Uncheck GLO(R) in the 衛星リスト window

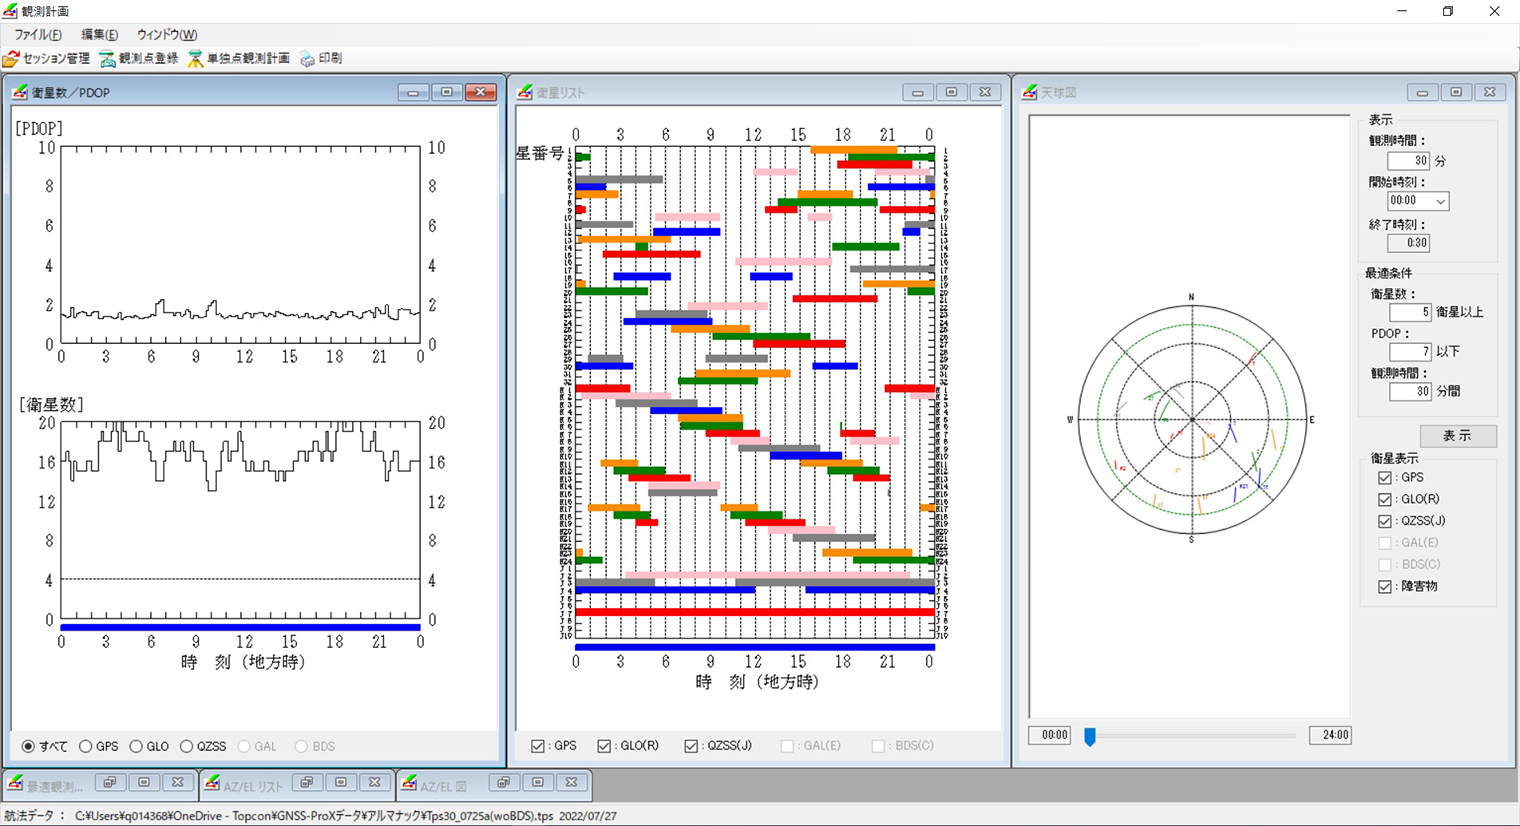coord(604,746)
